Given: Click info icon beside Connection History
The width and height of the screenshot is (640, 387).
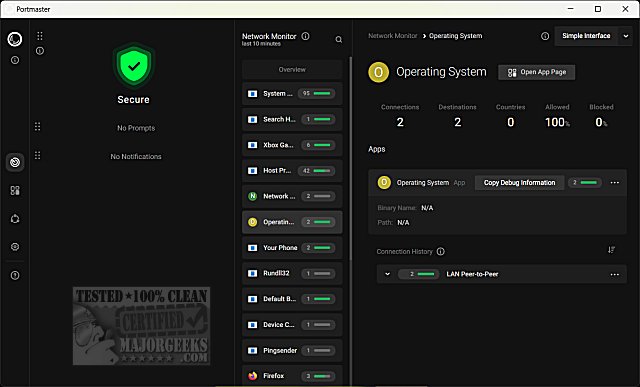Looking at the screenshot, I should (441, 251).
